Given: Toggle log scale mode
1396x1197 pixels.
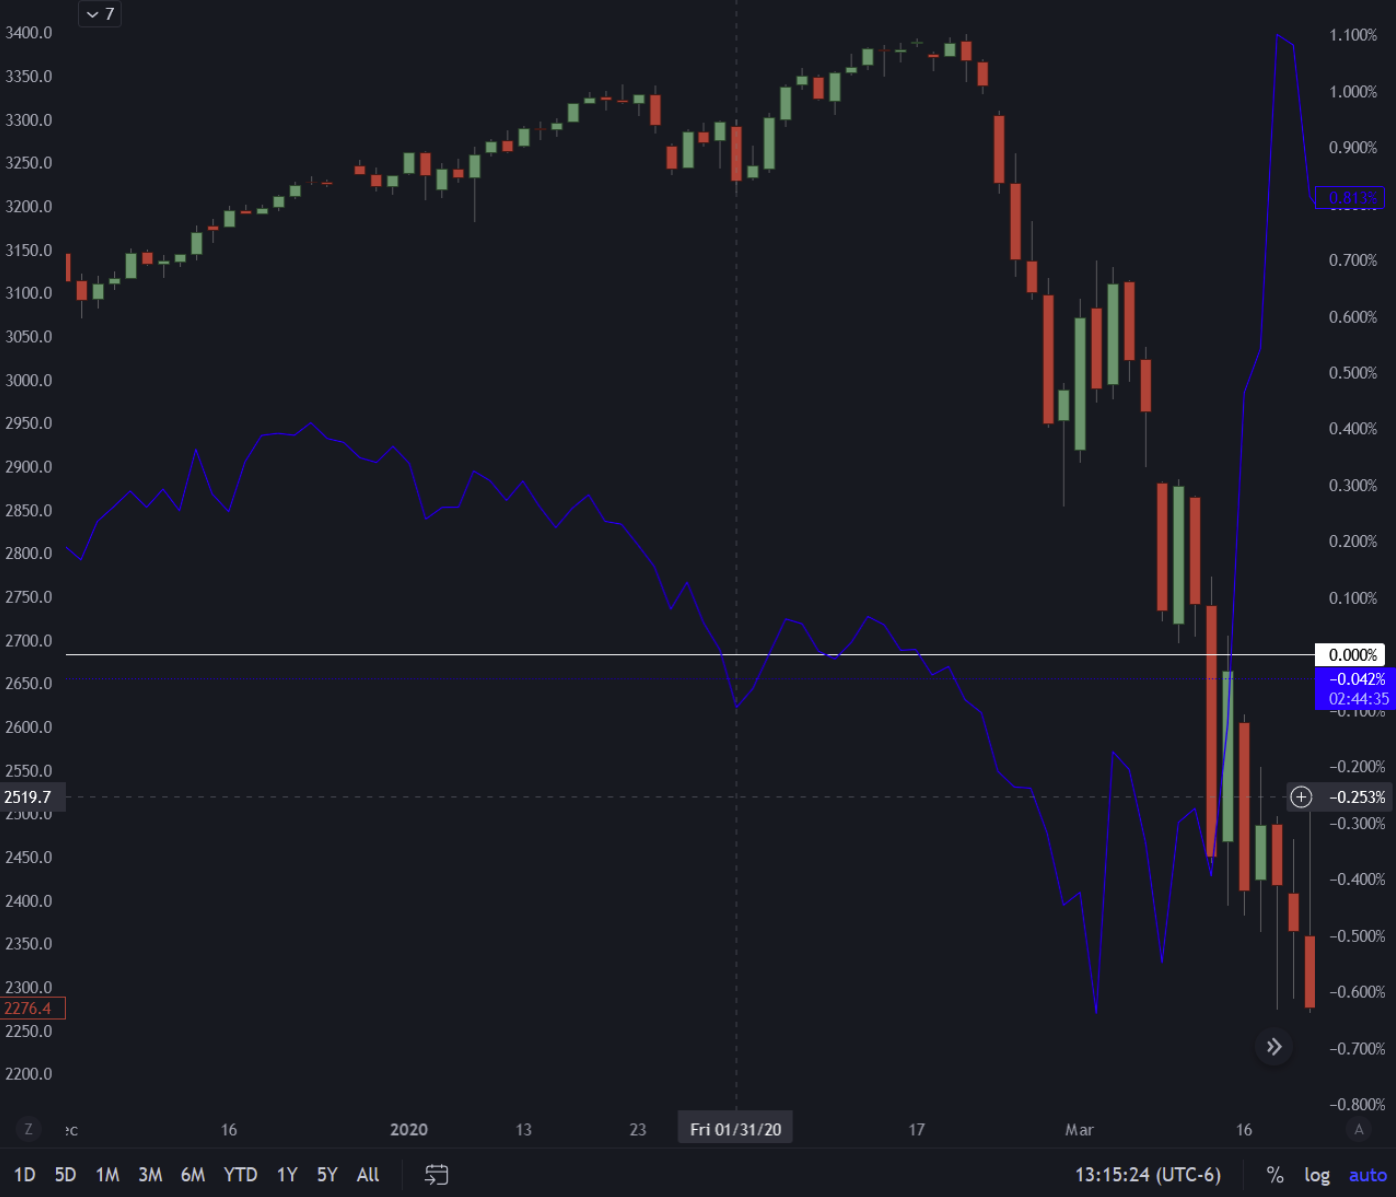Looking at the screenshot, I should 1316,1175.
